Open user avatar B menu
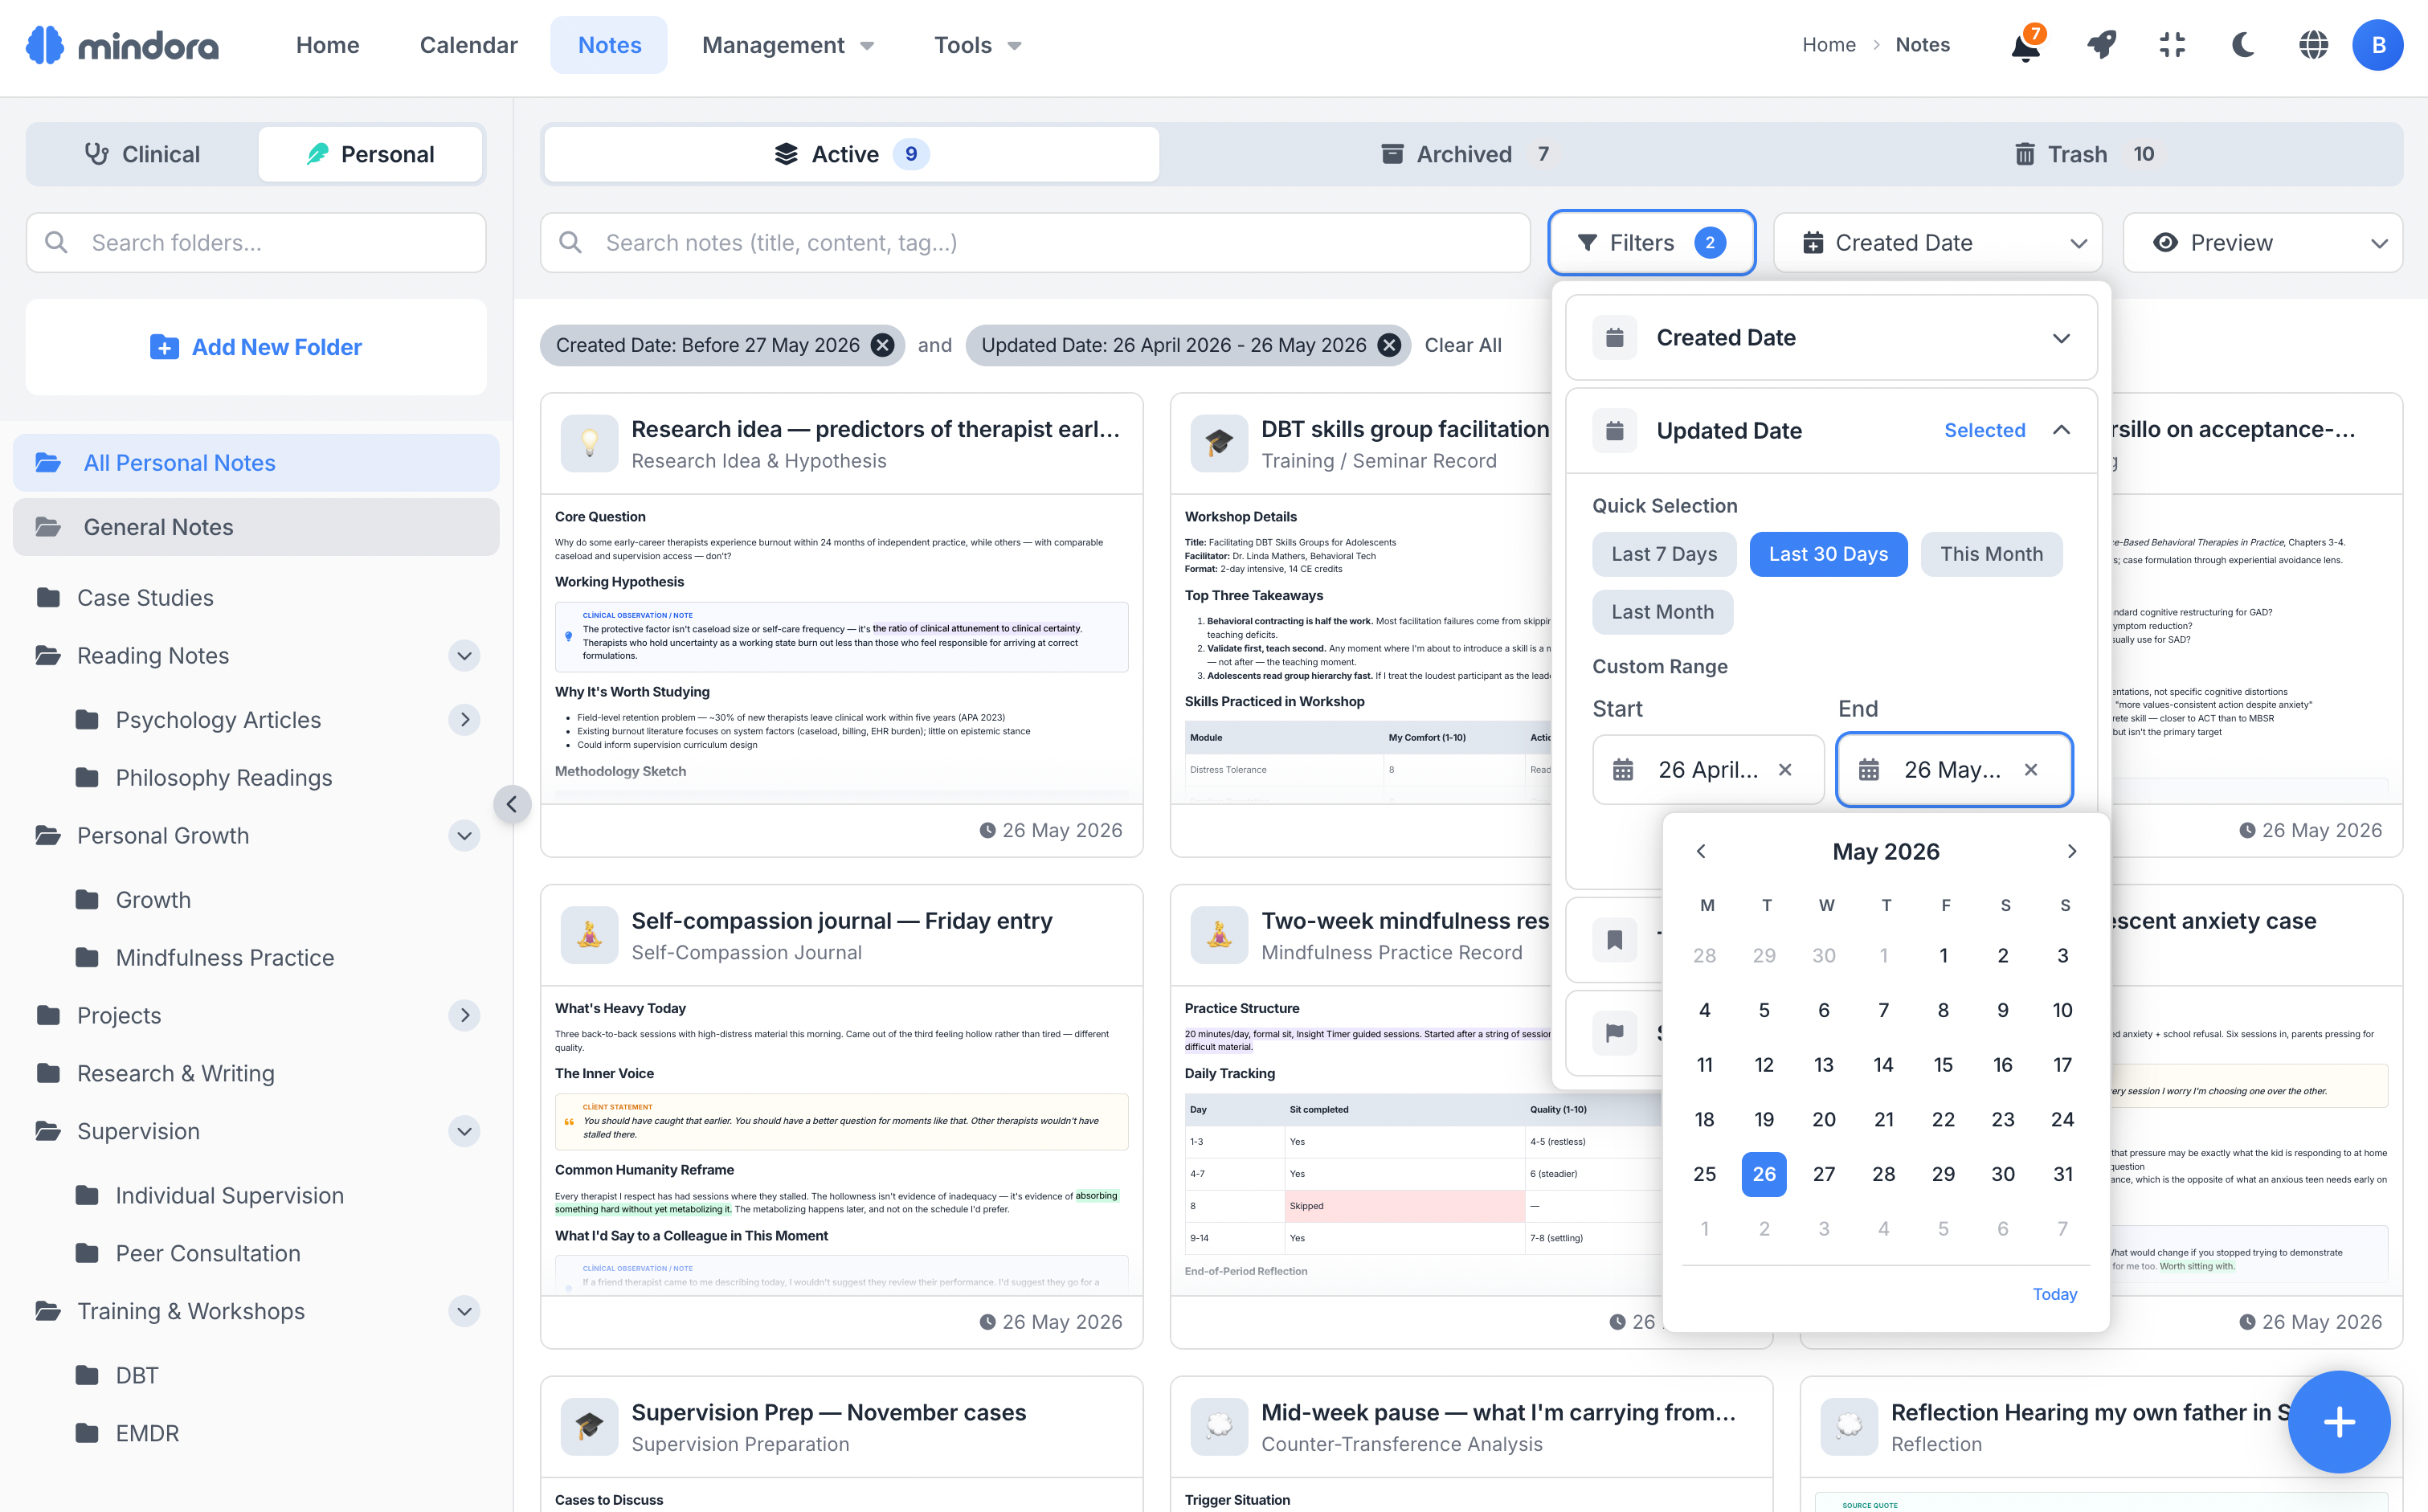Viewport: 2428px width, 1512px height. 2378,45
